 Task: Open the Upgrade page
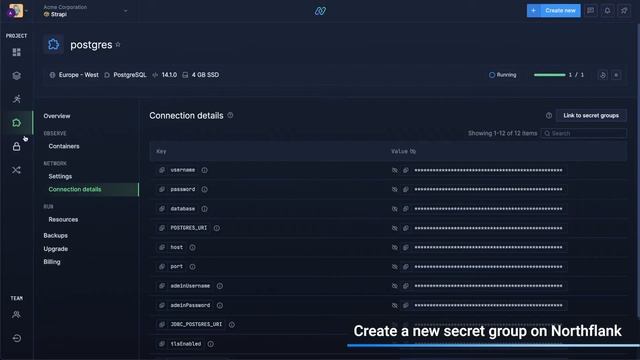[56, 249]
